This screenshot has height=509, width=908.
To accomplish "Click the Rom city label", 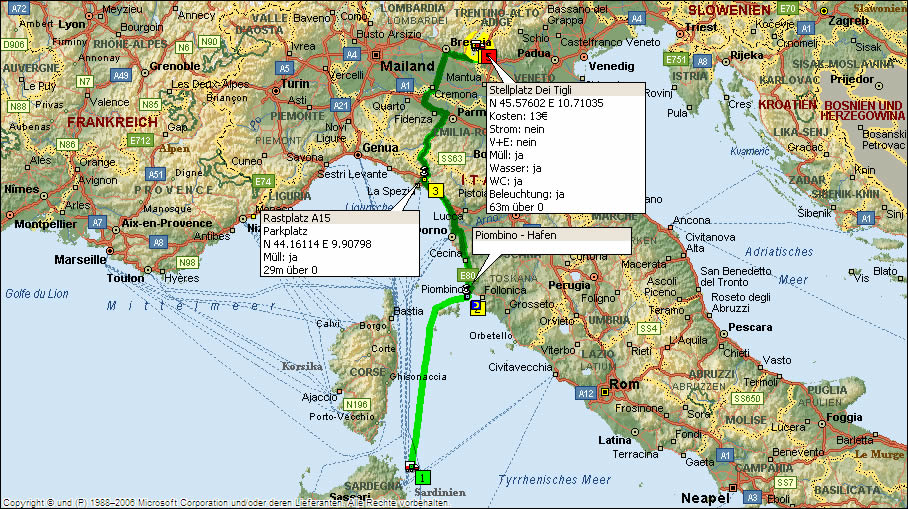I will point(624,384).
